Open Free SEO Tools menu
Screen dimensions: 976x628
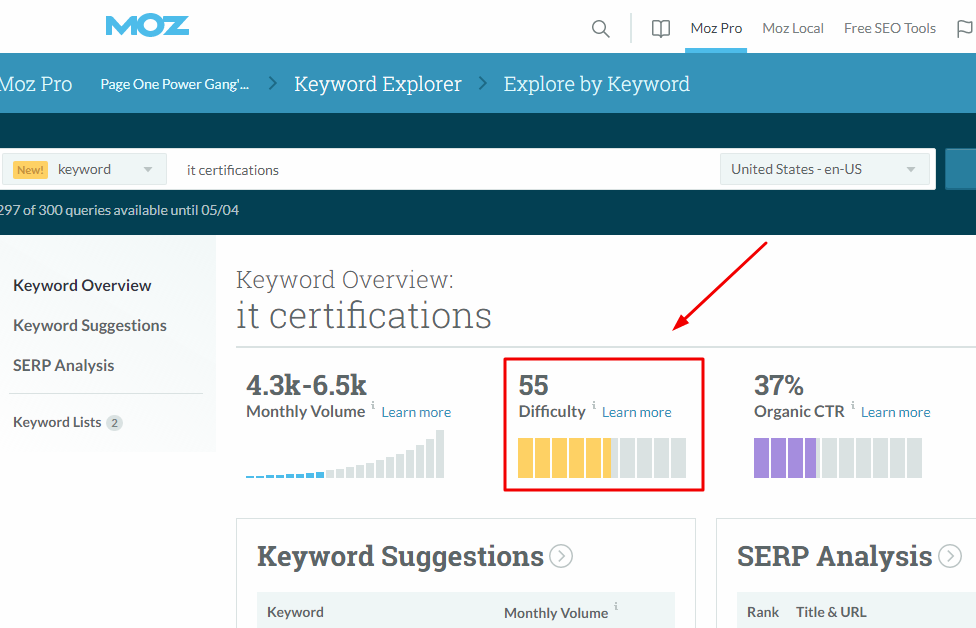pyautogui.click(x=889, y=28)
